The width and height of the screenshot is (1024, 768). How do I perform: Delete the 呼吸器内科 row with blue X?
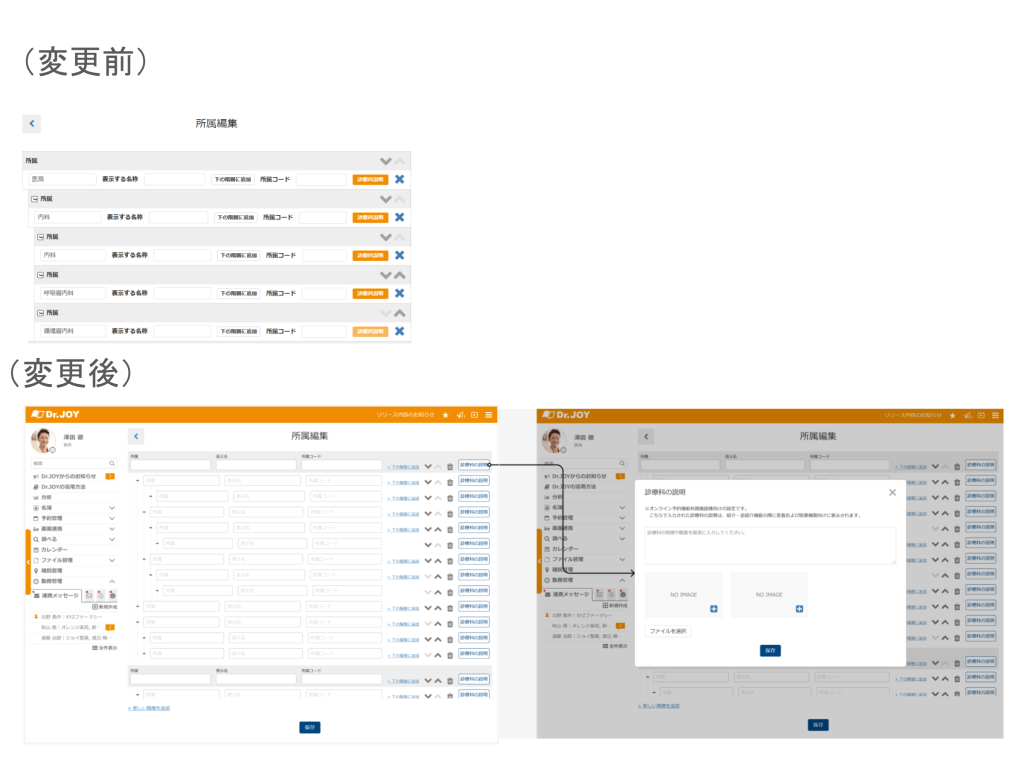(x=399, y=293)
